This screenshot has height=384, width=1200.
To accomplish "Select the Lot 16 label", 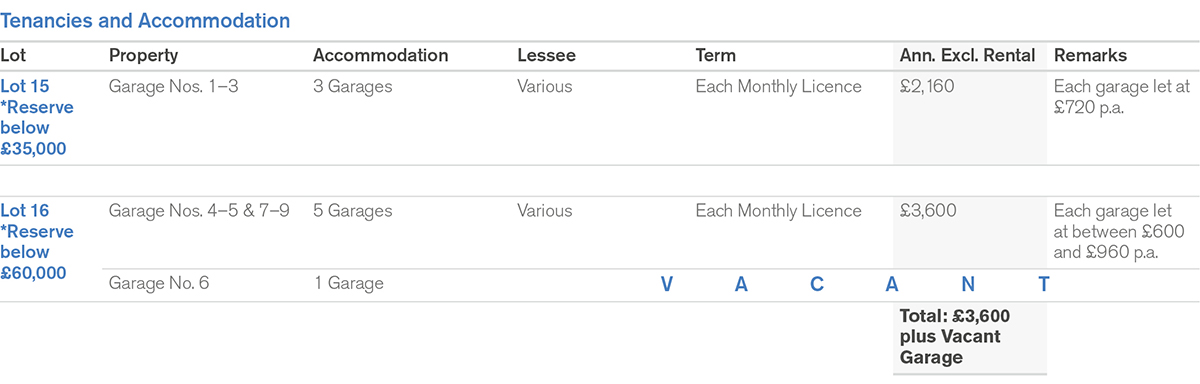I will coord(24,211).
